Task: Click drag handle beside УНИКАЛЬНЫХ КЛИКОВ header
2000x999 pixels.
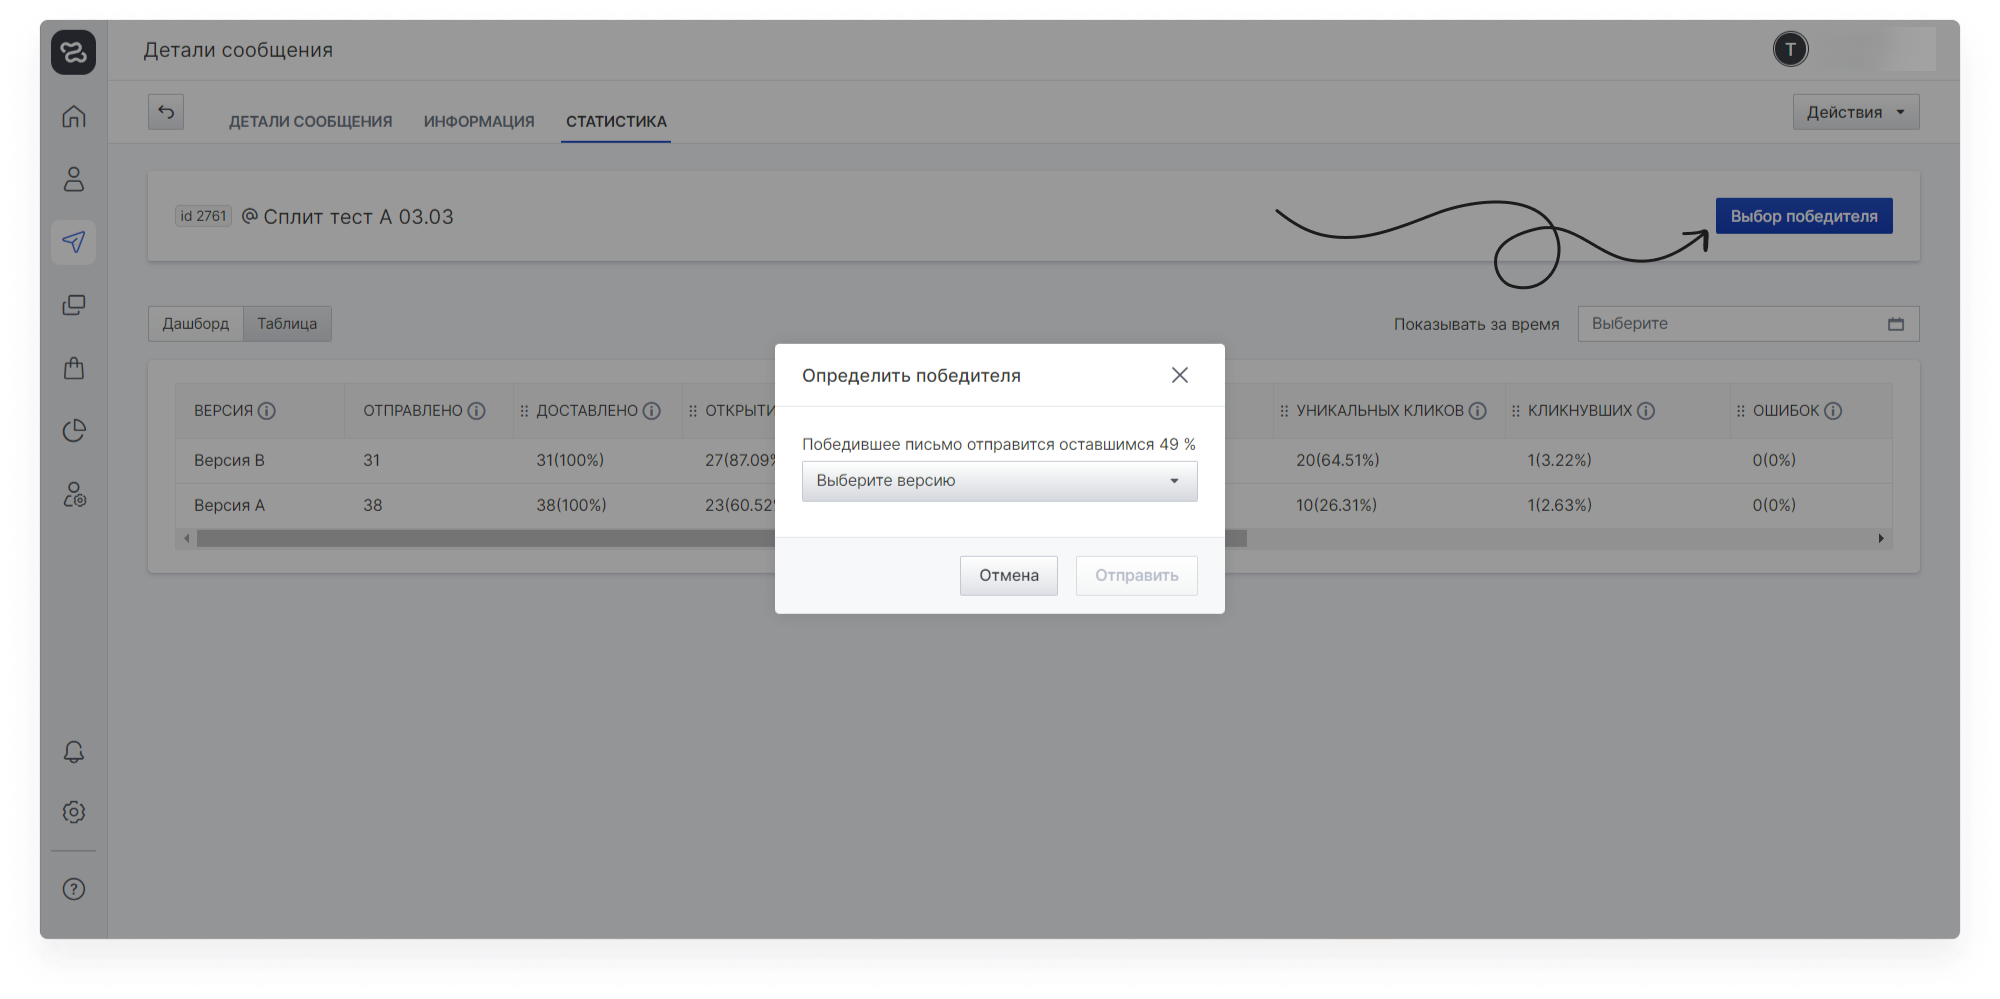Action: click(x=1284, y=411)
